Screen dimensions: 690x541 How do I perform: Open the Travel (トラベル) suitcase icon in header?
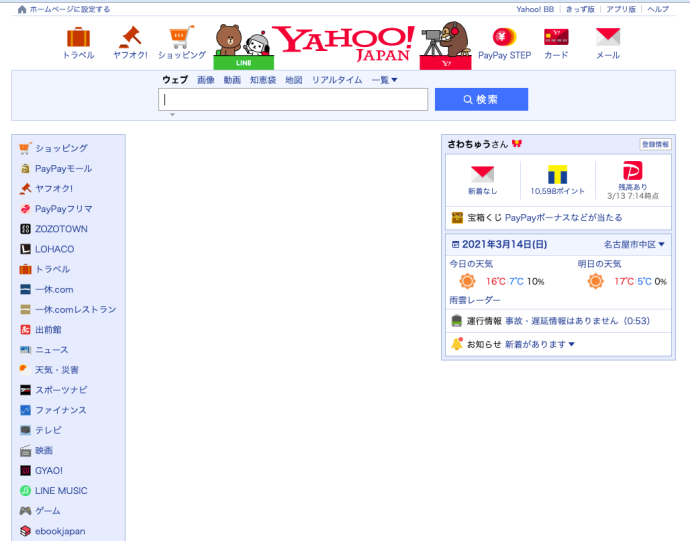(78, 38)
